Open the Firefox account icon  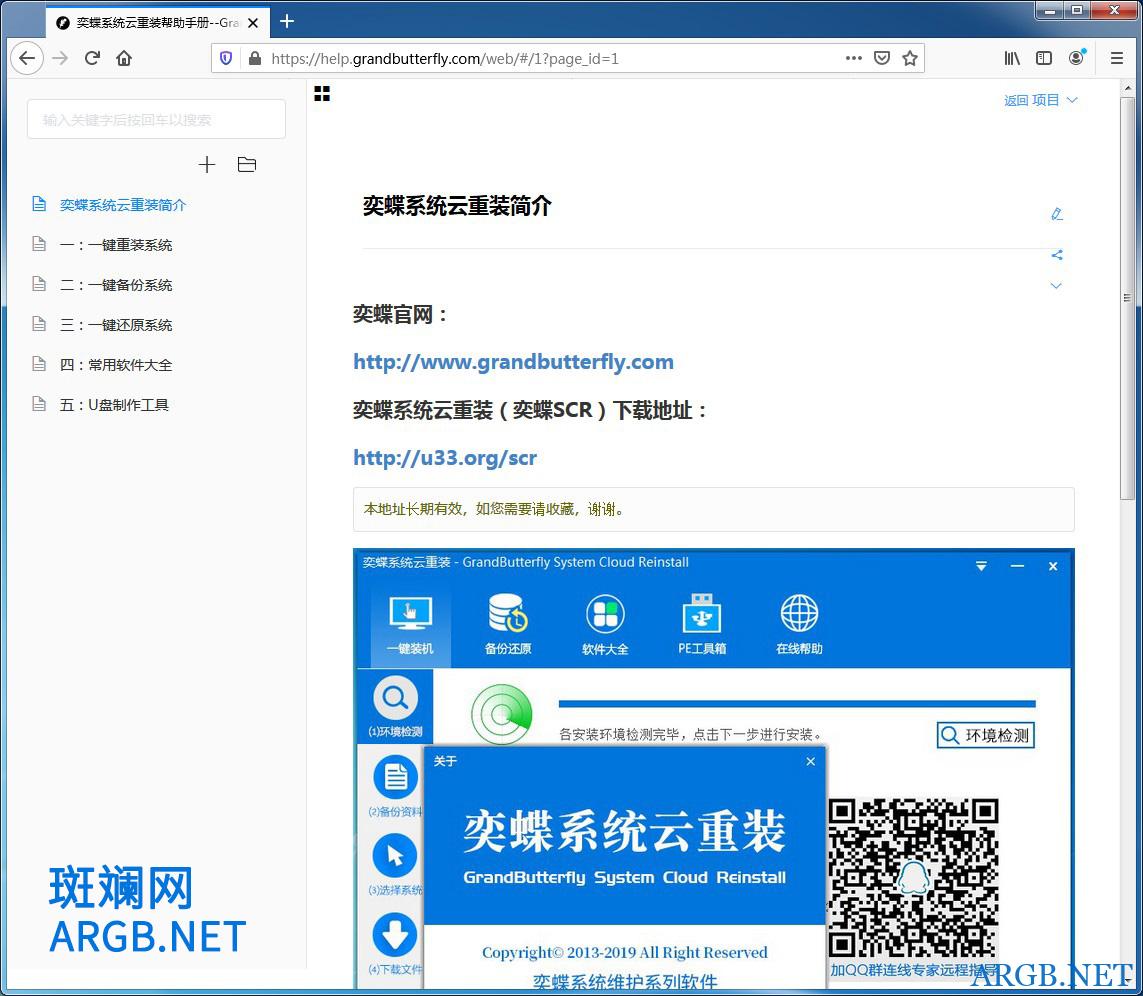click(1077, 58)
